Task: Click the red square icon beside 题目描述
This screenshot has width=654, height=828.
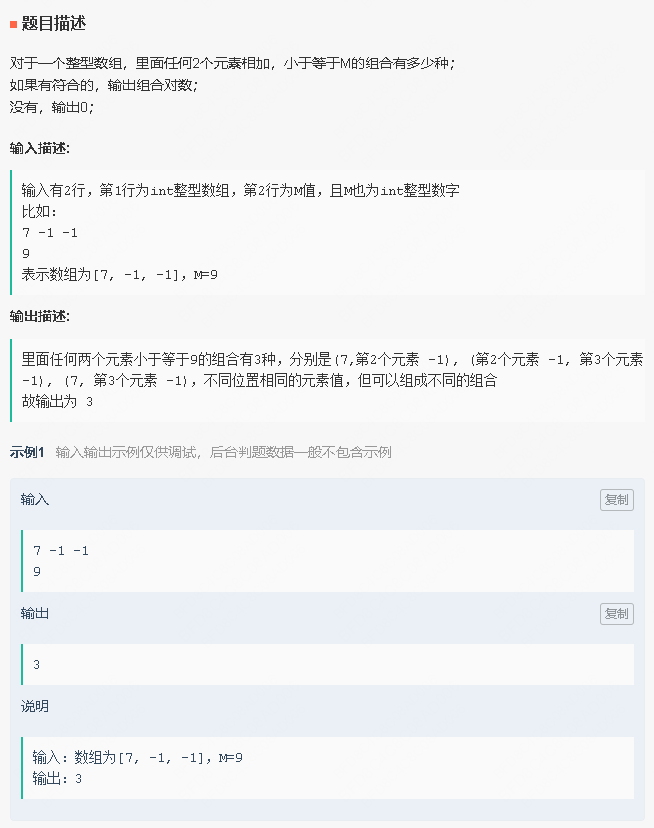Action: click(14, 23)
